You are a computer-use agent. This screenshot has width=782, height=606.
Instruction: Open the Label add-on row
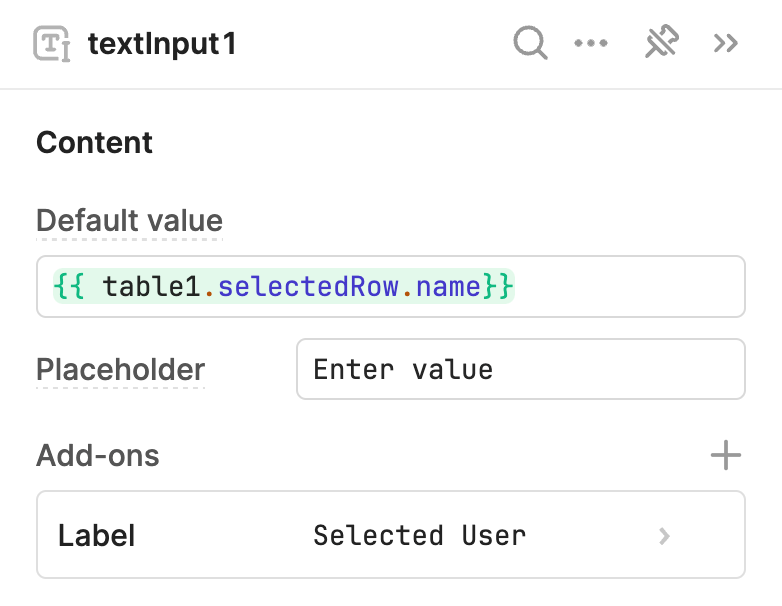[391, 535]
